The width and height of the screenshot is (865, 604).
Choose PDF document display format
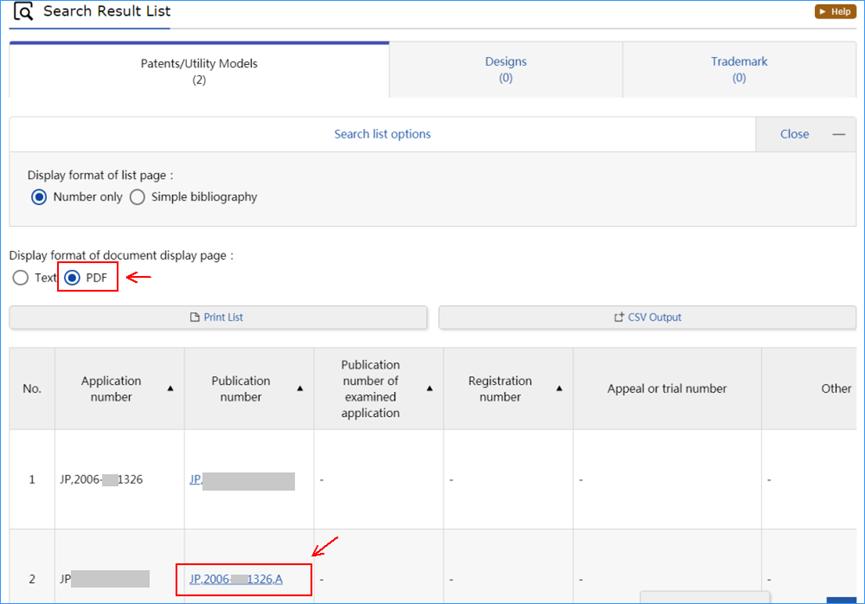(x=74, y=278)
